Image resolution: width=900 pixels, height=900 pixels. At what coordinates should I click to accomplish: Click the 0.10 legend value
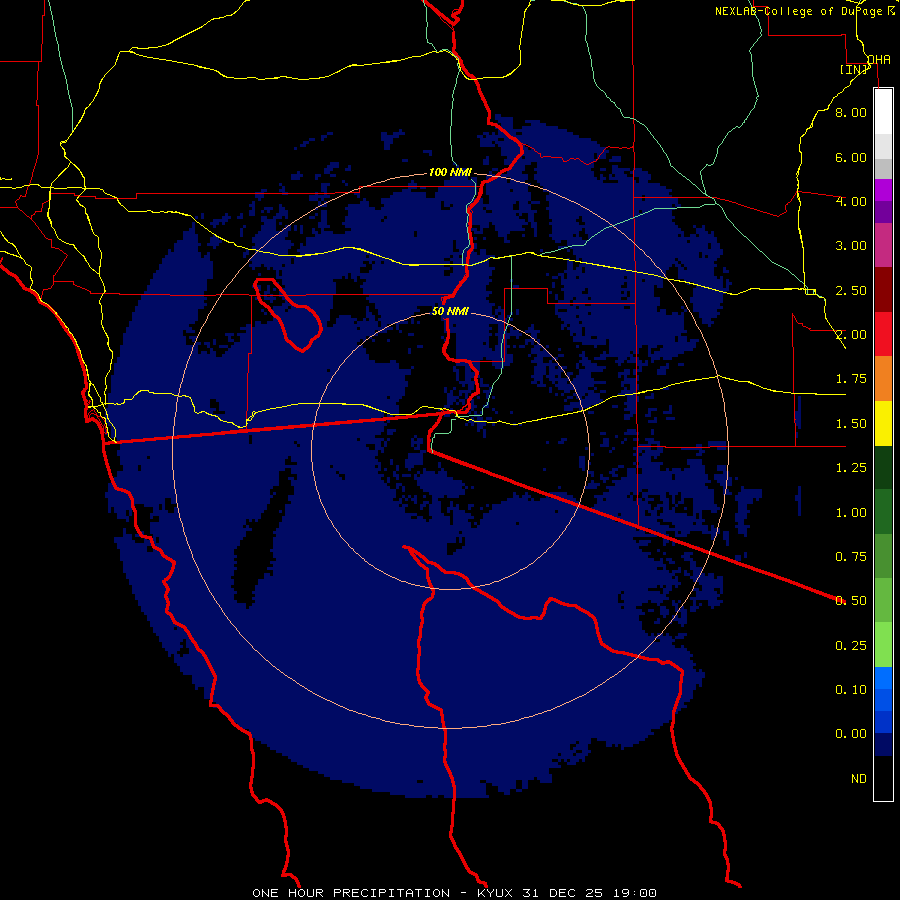click(851, 690)
